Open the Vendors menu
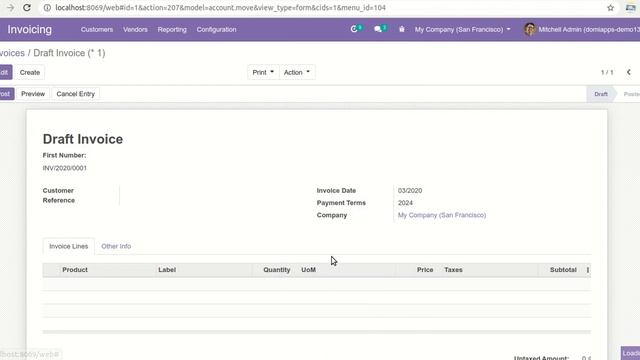Screen dimensions: 640x360 [x=135, y=29]
